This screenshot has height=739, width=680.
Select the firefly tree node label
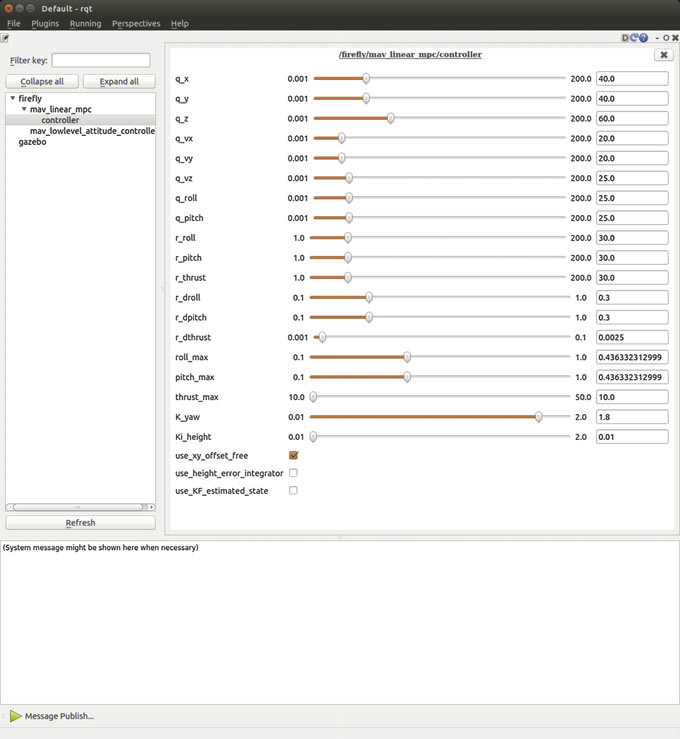[x=30, y=99]
